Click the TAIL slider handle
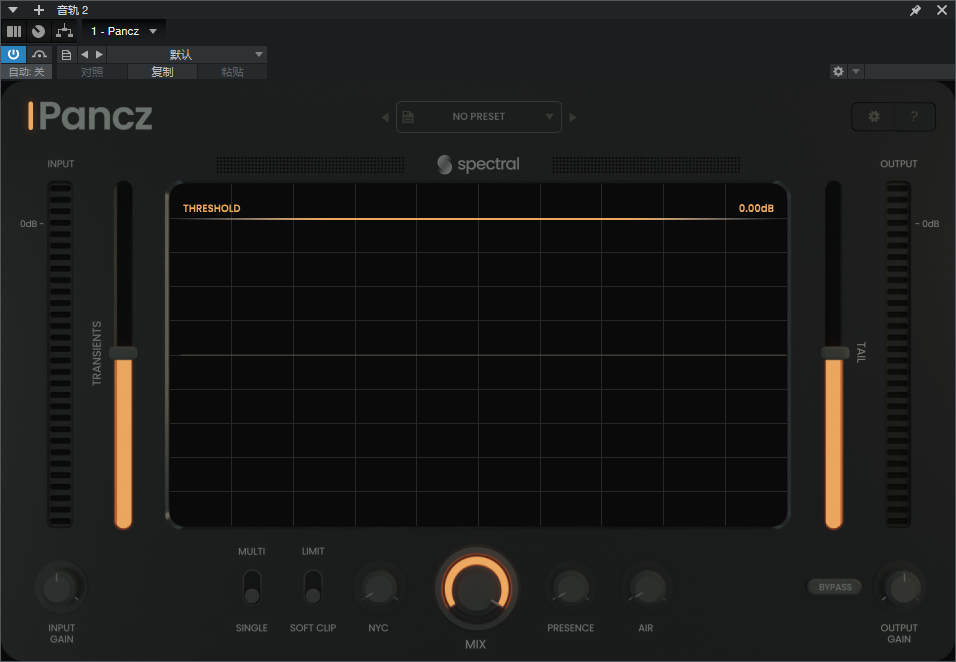The height and width of the screenshot is (662, 956). click(x=835, y=353)
